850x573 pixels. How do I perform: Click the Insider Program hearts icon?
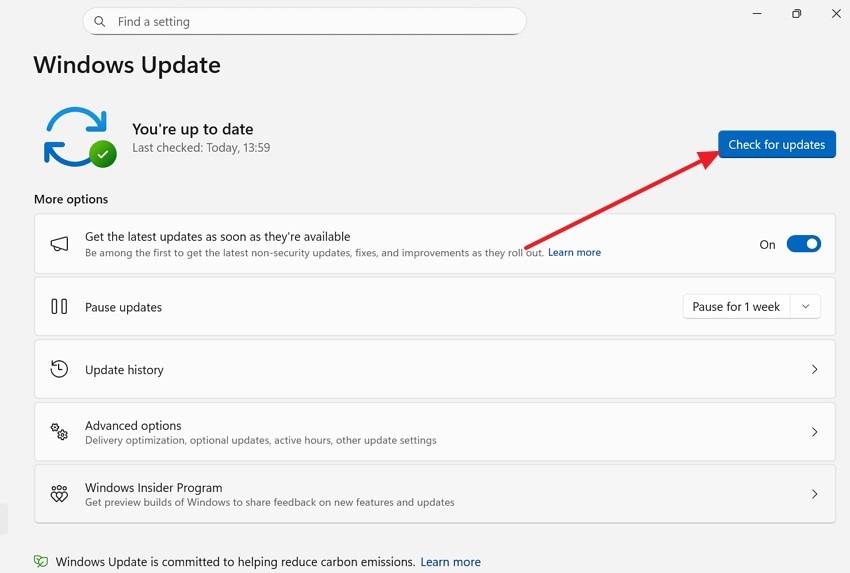click(59, 494)
